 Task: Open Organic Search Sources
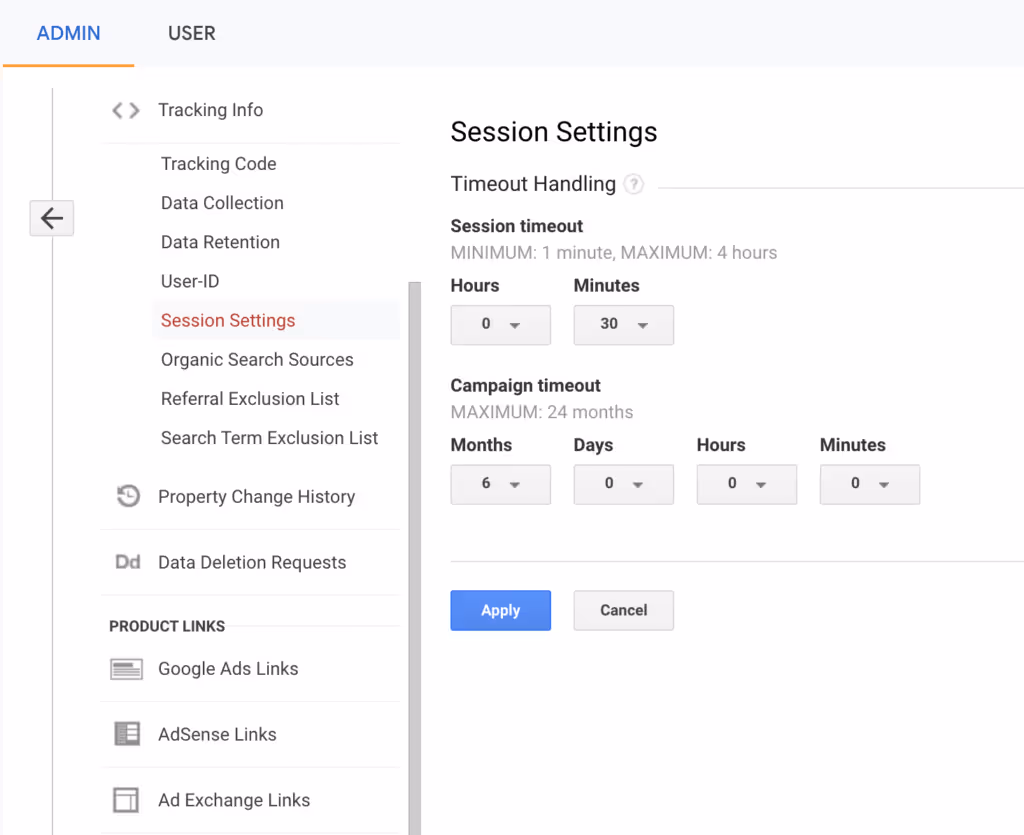point(257,360)
